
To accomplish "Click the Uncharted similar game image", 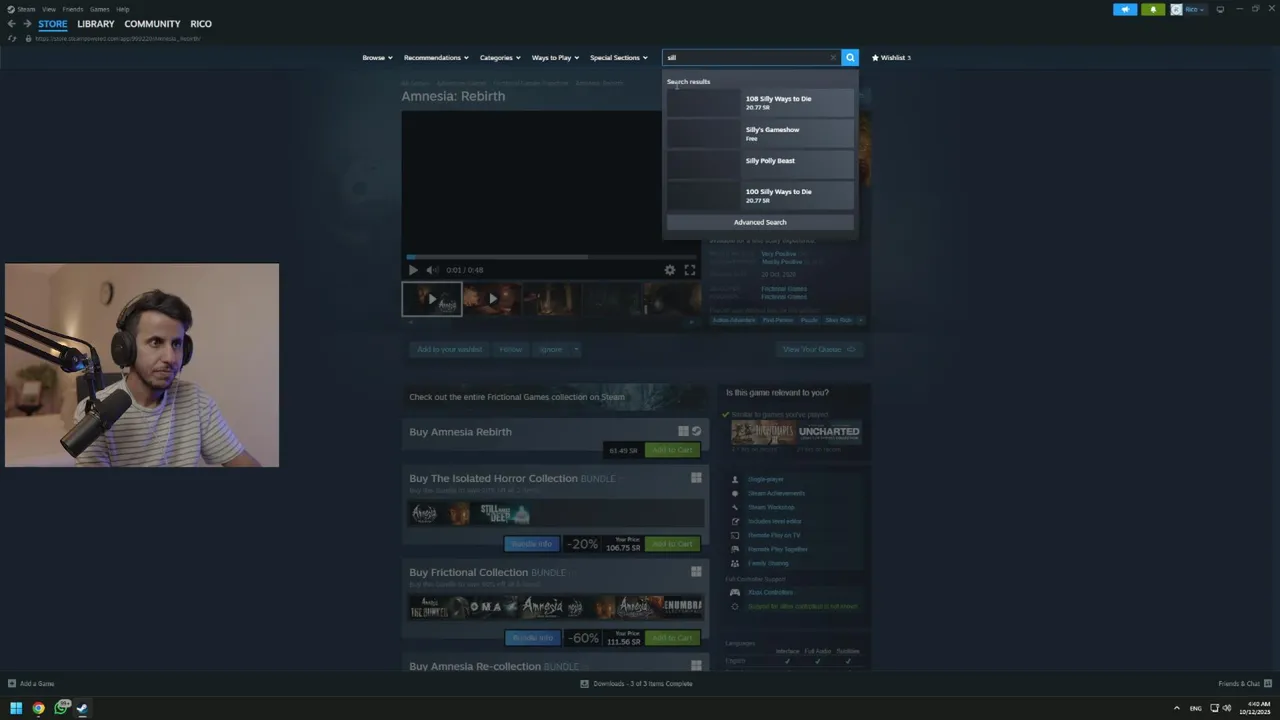I will click(829, 433).
